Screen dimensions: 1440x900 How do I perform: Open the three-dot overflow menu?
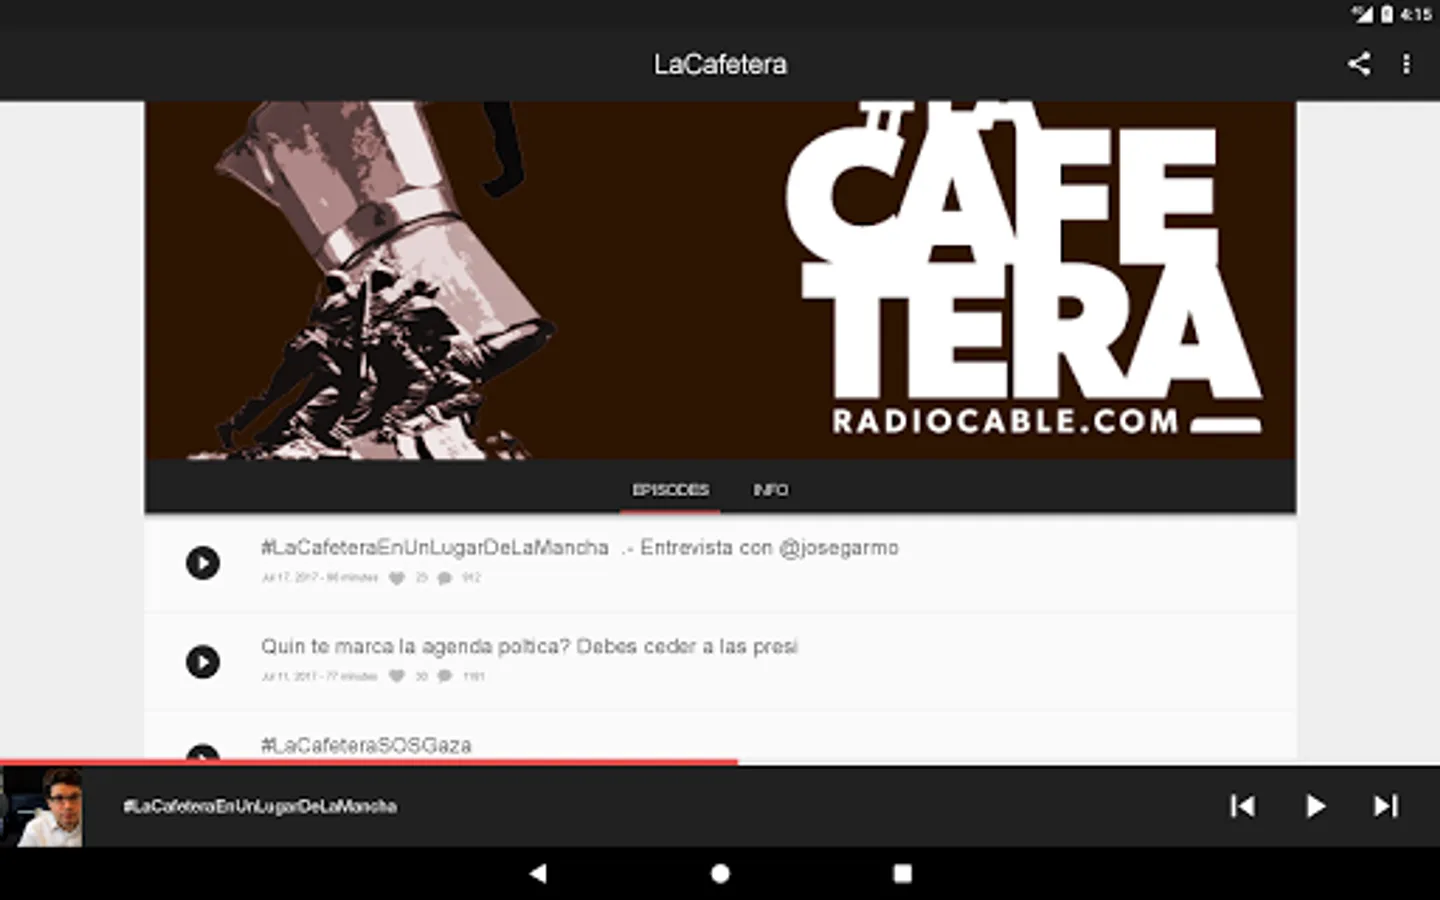click(x=1406, y=64)
